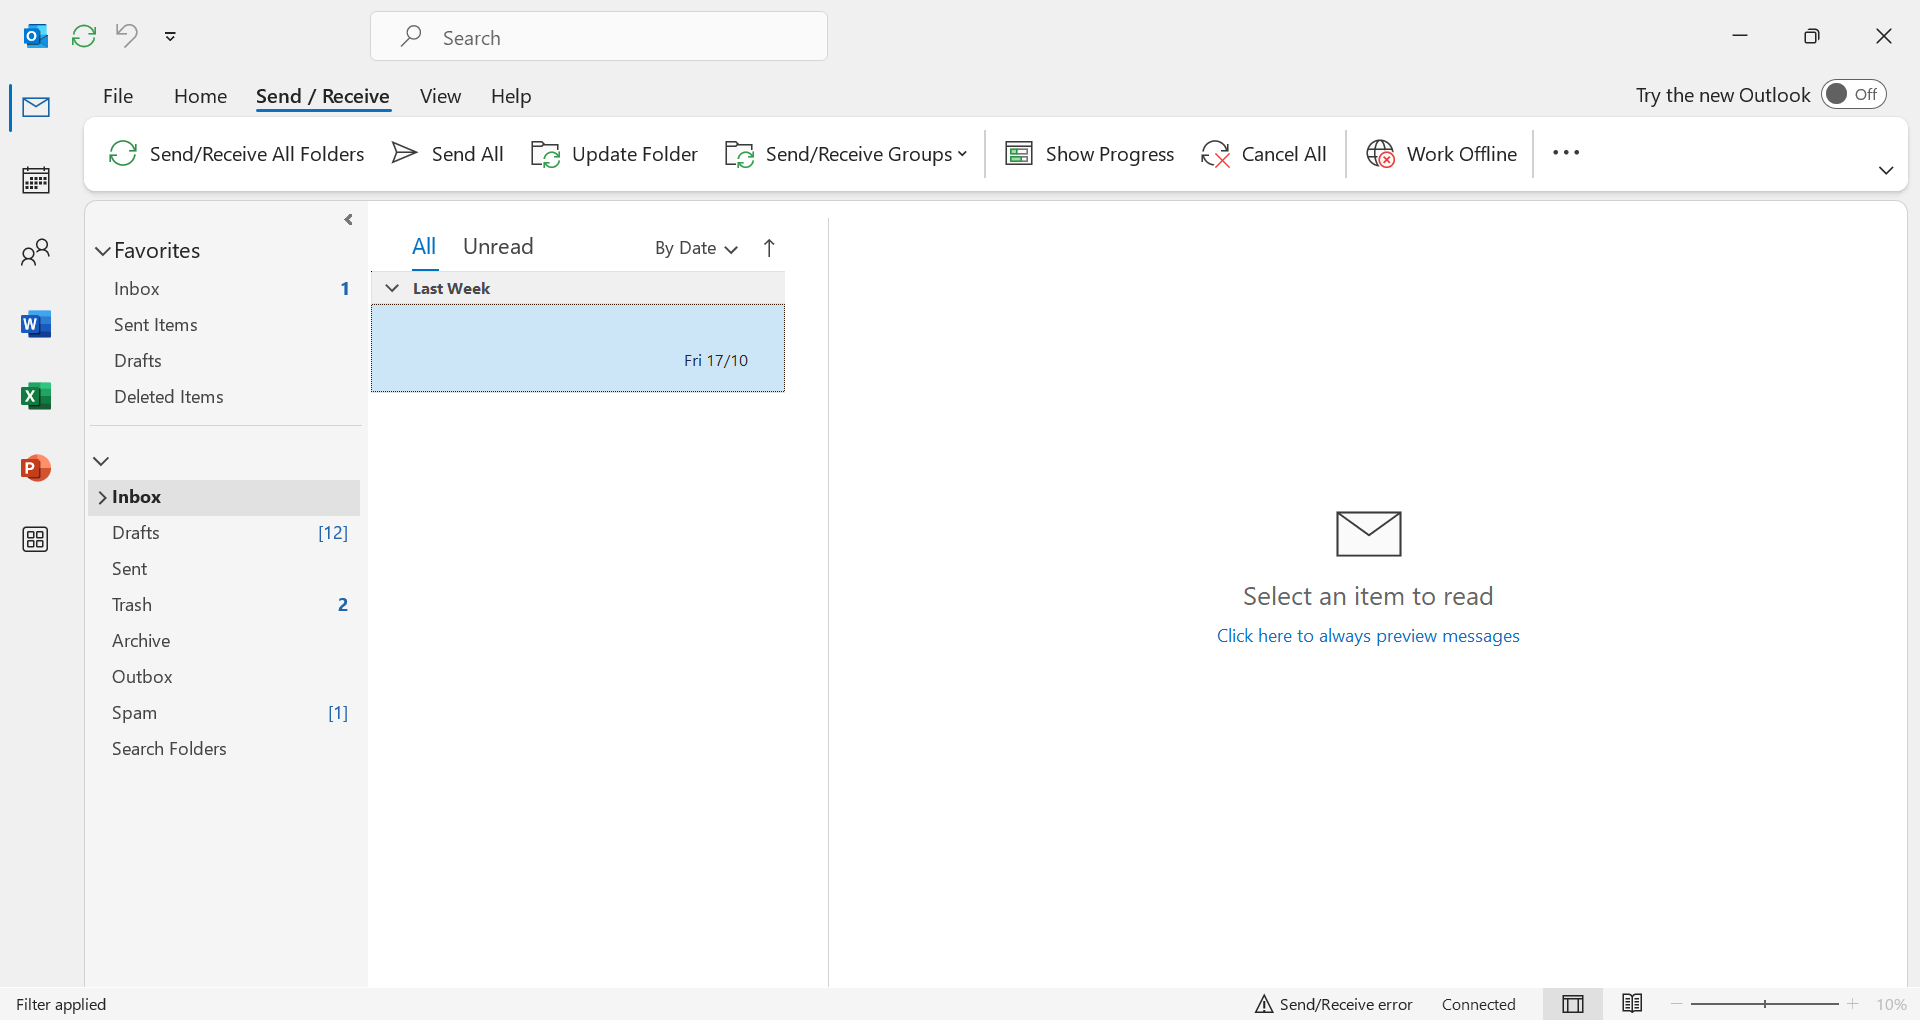
Task: Open Search Folders
Action: tap(226, 749)
